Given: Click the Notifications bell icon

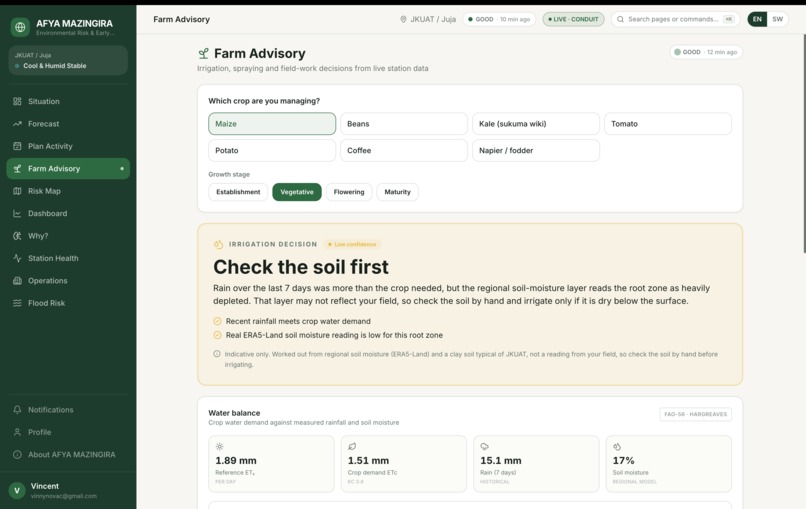Looking at the screenshot, I should pos(17,410).
